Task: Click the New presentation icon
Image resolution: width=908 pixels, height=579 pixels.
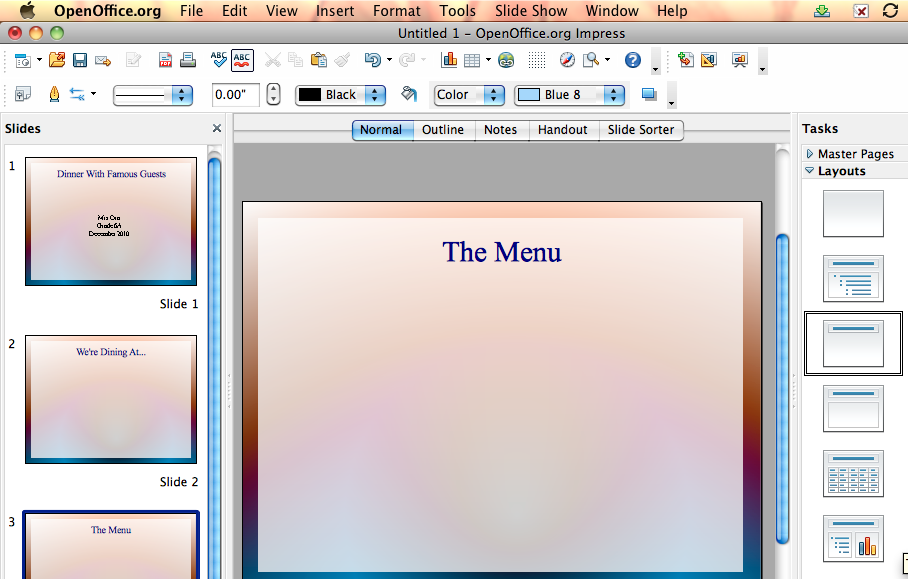Action: [x=23, y=60]
